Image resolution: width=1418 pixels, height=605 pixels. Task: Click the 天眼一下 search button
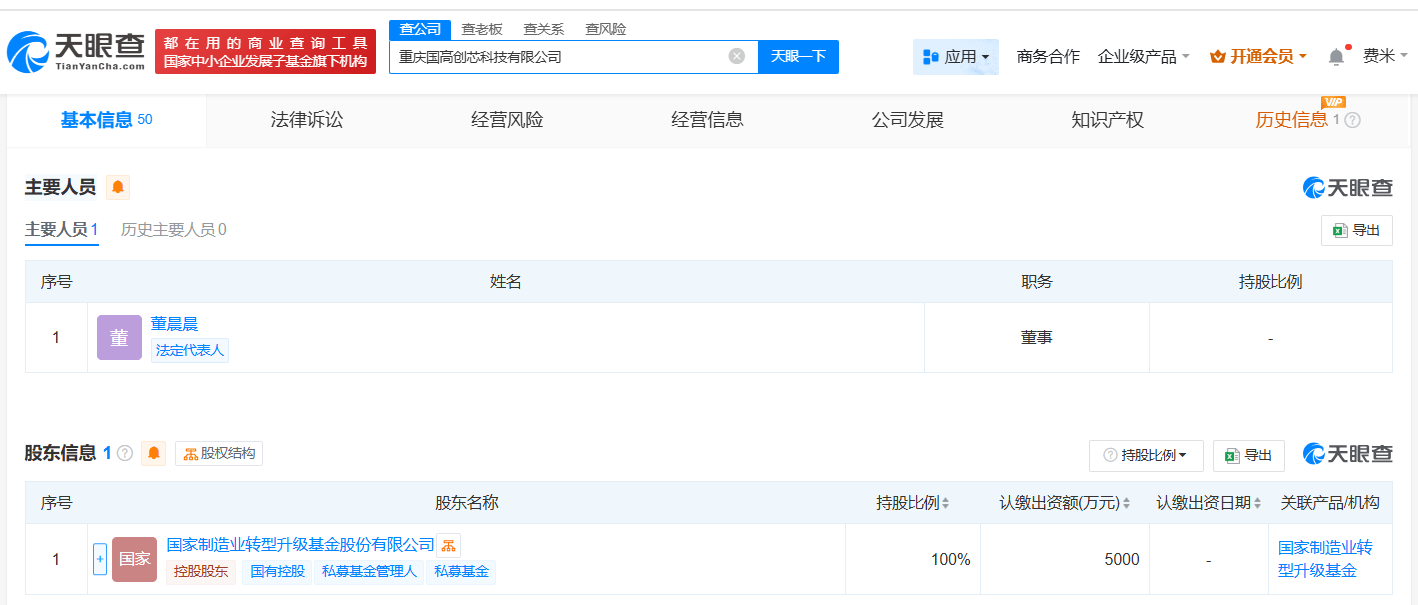tap(798, 57)
